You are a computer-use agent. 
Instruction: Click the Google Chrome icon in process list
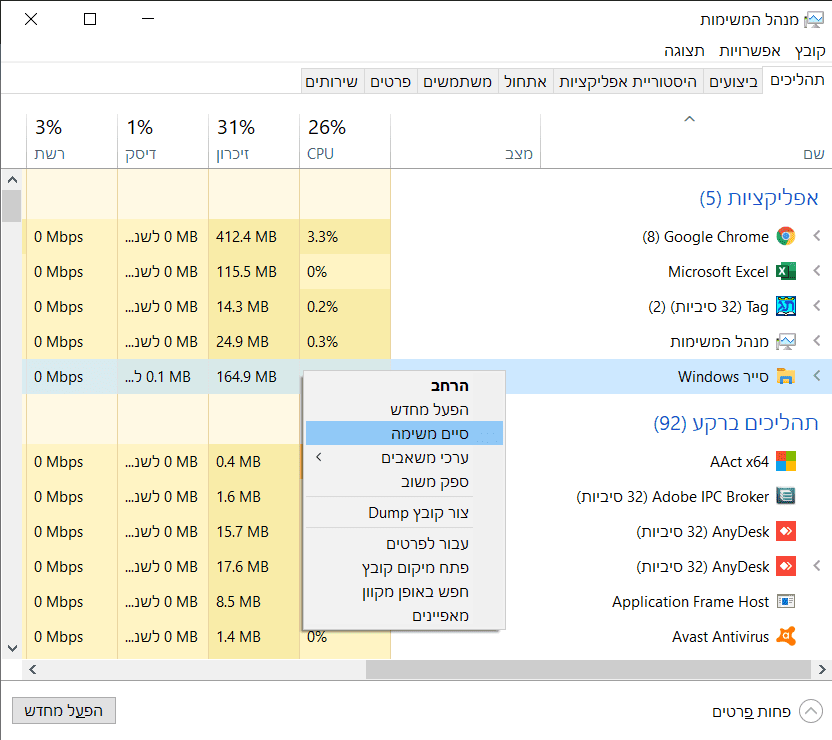tap(786, 237)
